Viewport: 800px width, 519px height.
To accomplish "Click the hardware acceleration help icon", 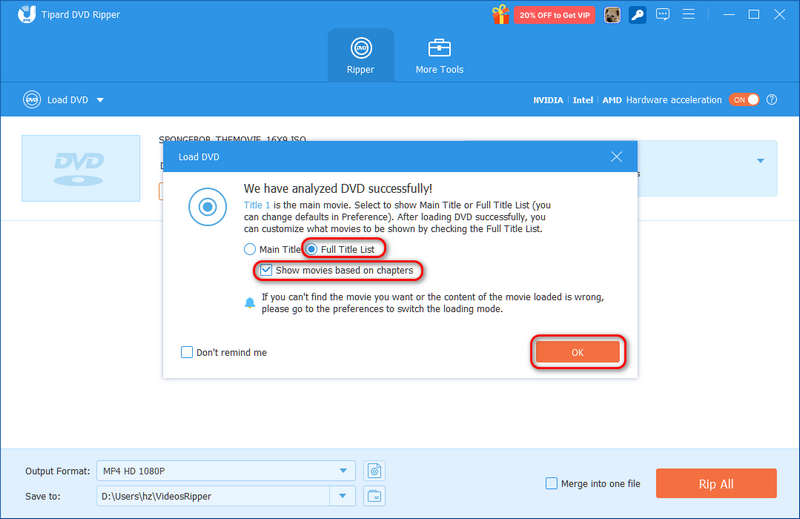I will click(x=771, y=100).
